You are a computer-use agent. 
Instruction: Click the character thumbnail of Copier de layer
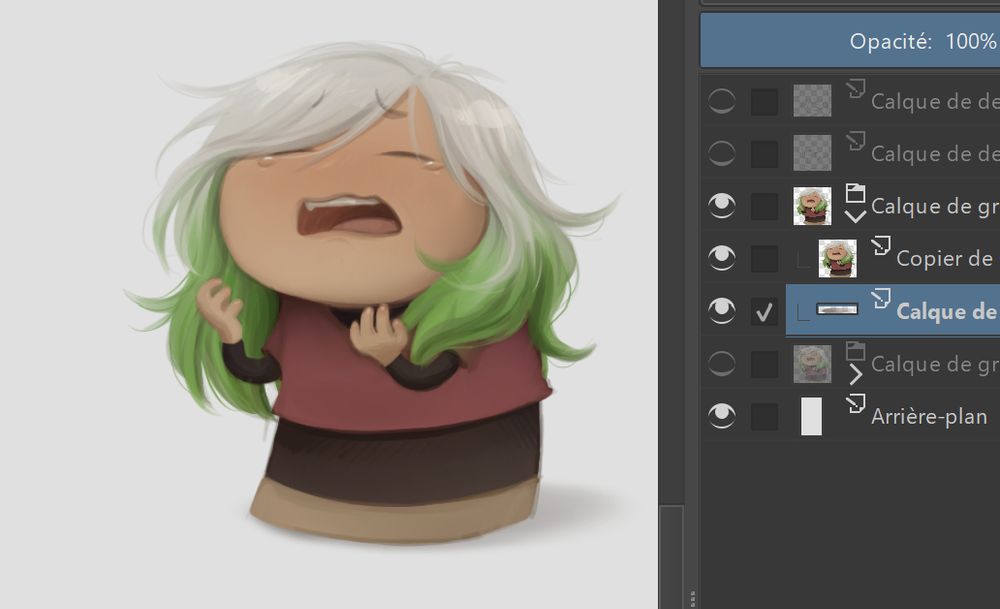point(837,258)
